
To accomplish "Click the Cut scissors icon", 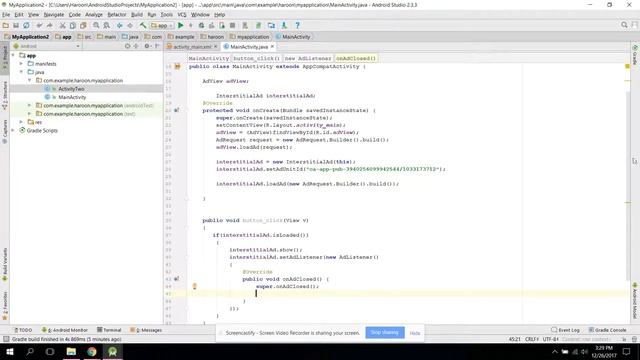I will [x=62, y=25].
